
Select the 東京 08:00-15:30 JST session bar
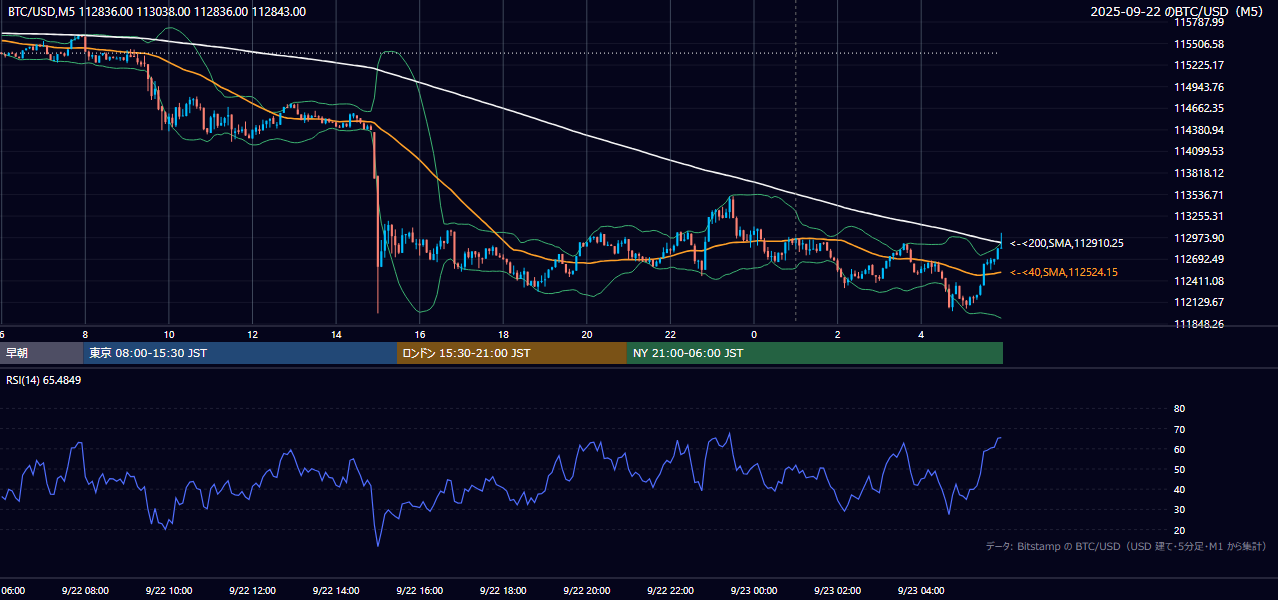click(x=240, y=353)
